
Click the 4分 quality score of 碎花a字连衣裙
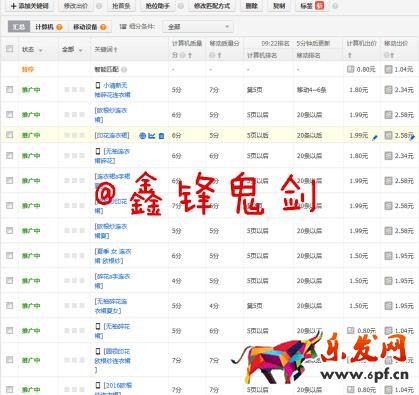pos(177,281)
